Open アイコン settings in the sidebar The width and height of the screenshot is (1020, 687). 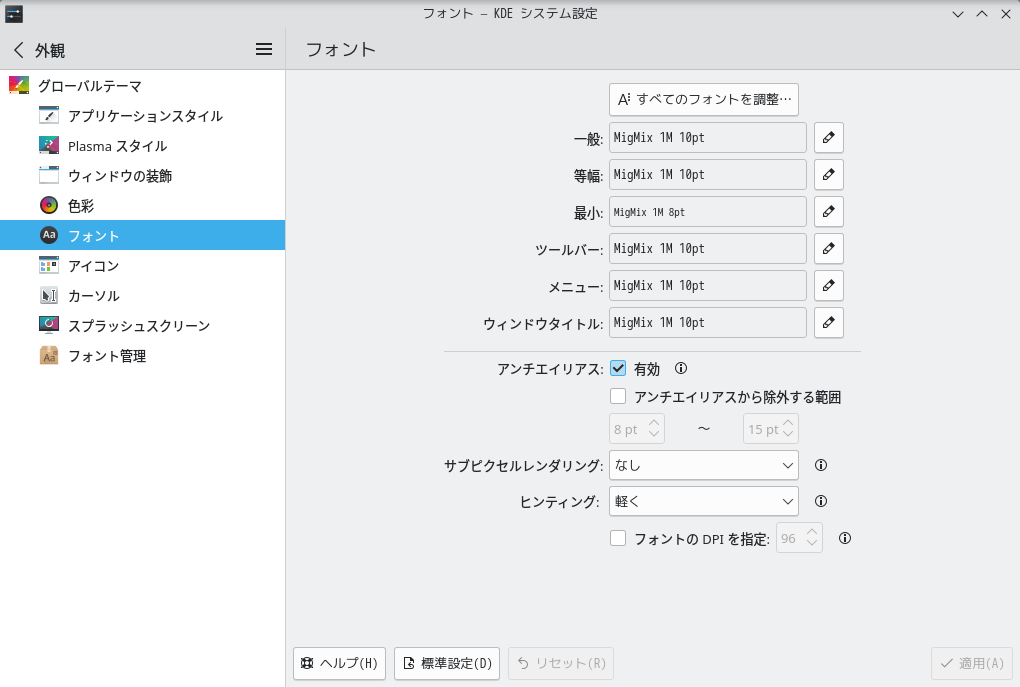[93, 266]
